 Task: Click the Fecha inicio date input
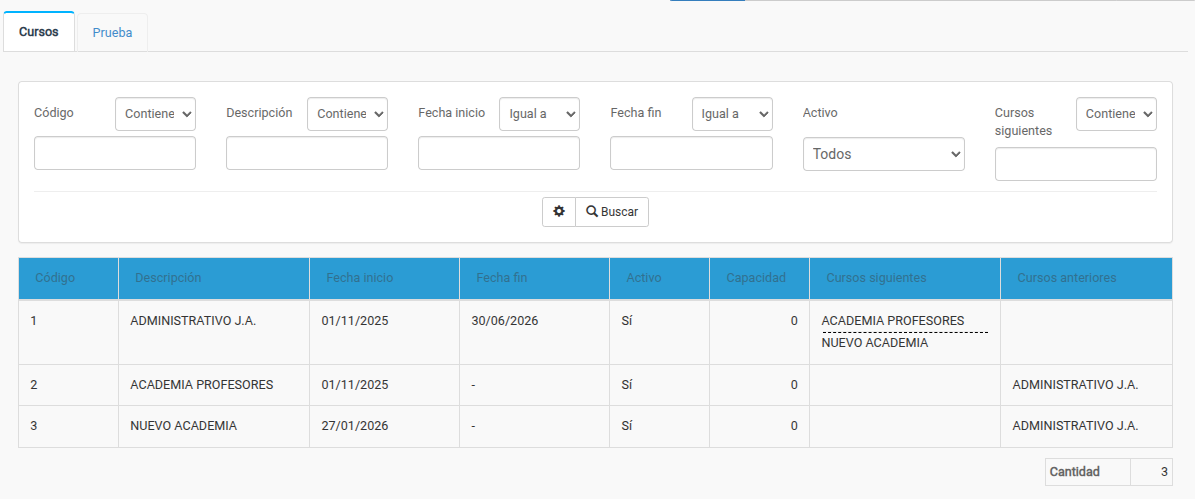tap(499, 153)
